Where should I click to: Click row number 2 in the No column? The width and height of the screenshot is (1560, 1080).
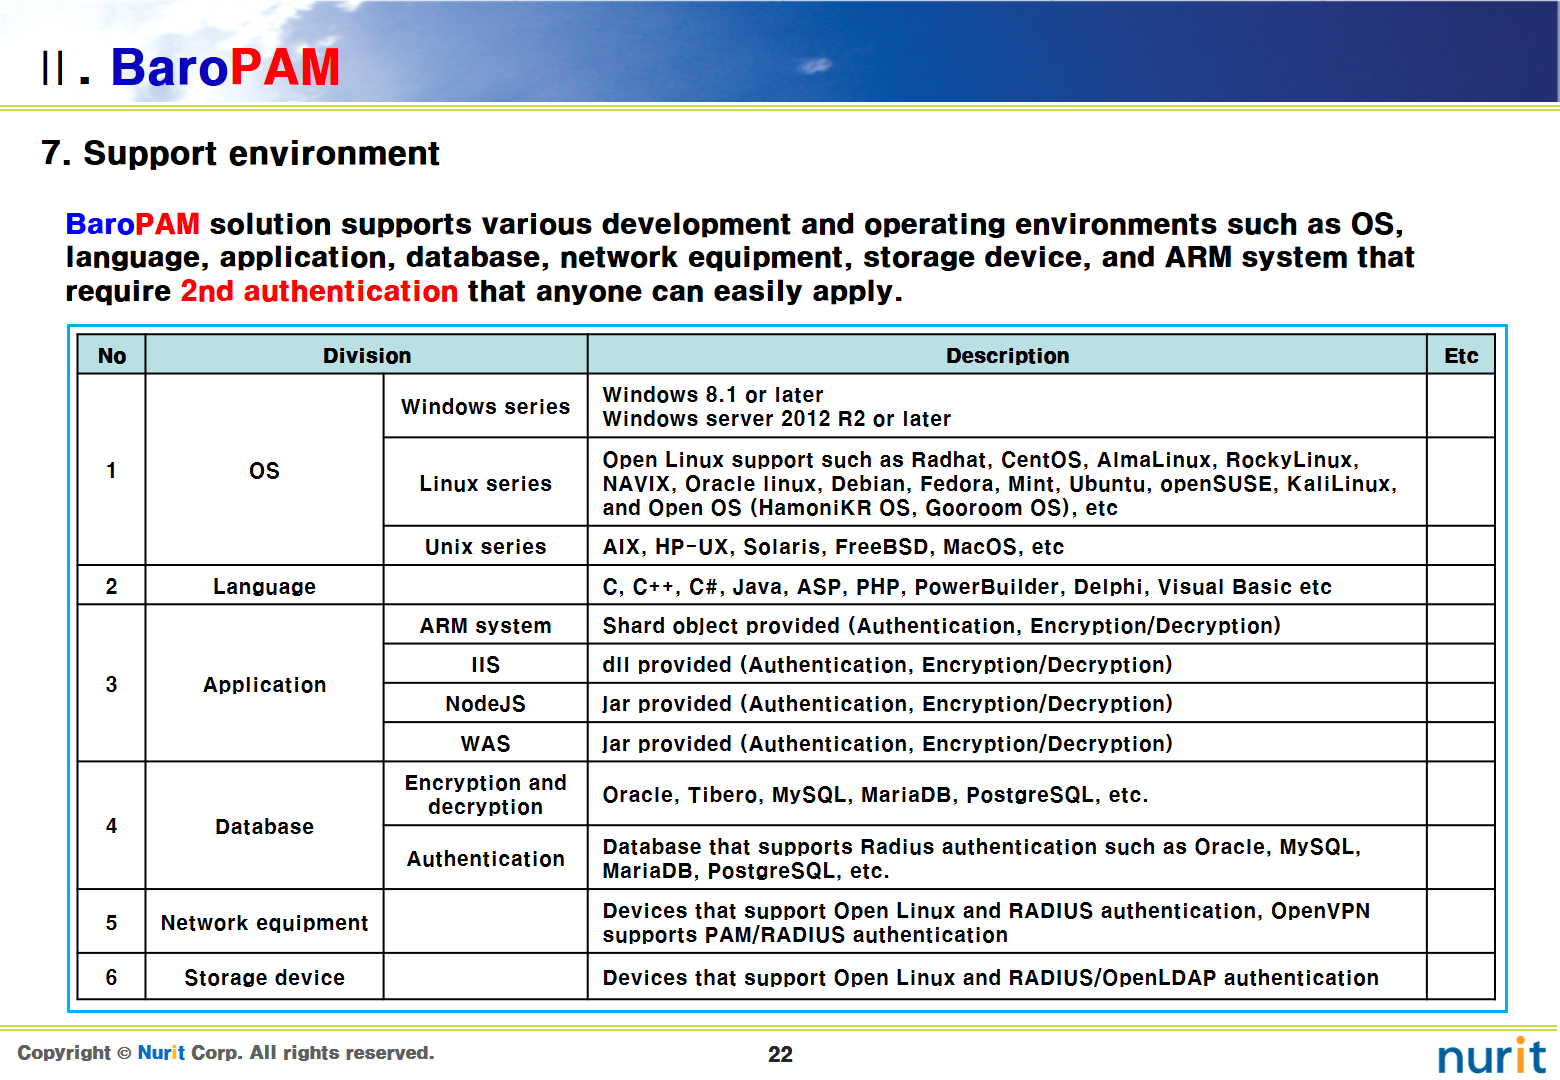111,586
